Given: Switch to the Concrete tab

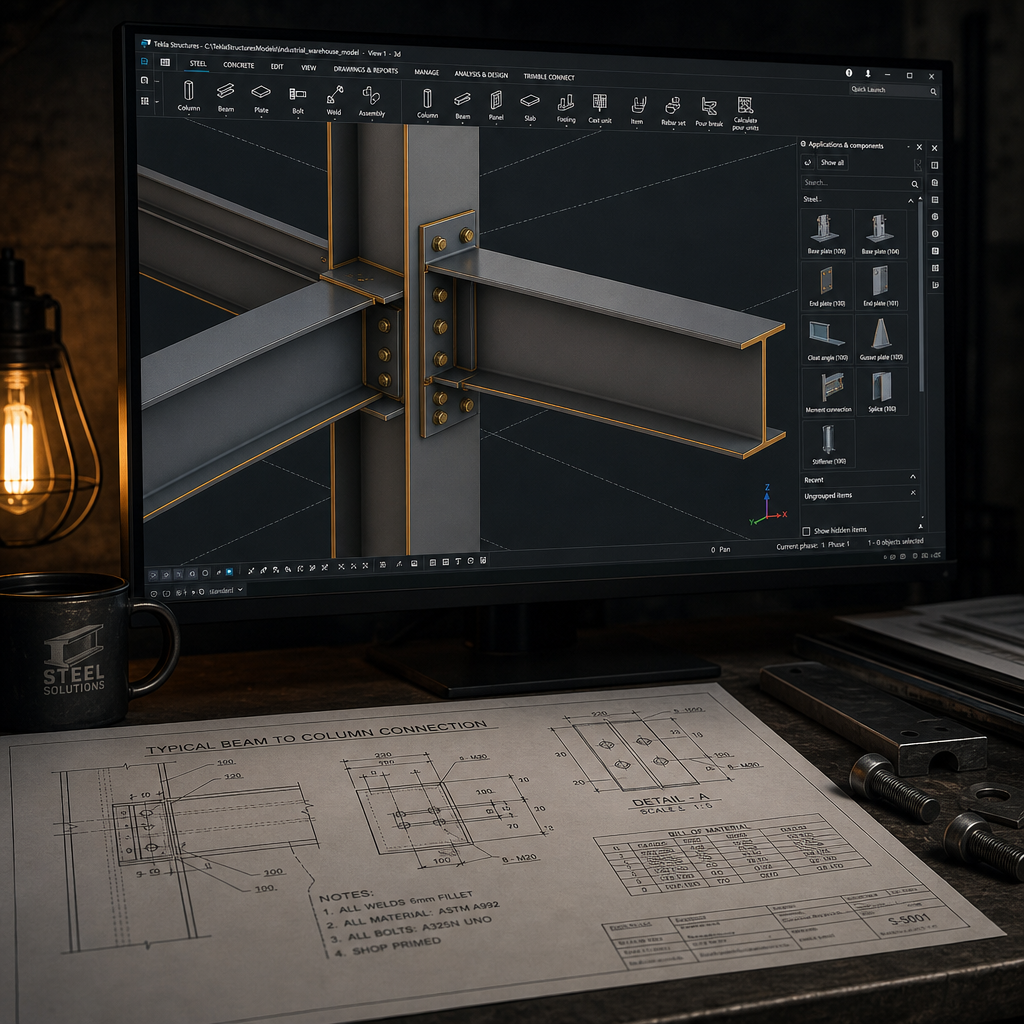Looking at the screenshot, I should 238,65.
